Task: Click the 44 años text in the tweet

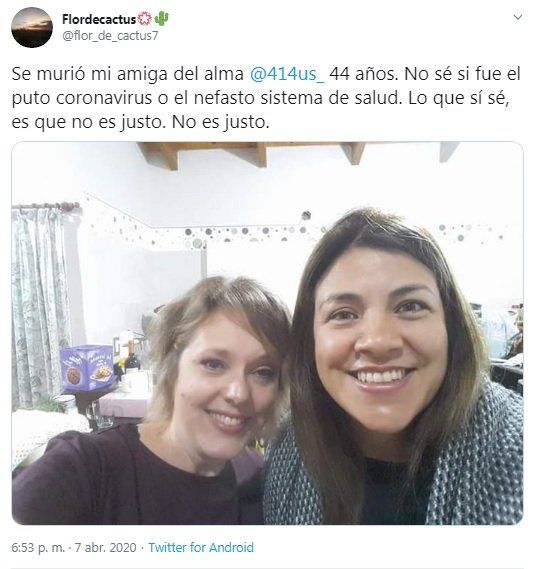Action: point(364,74)
